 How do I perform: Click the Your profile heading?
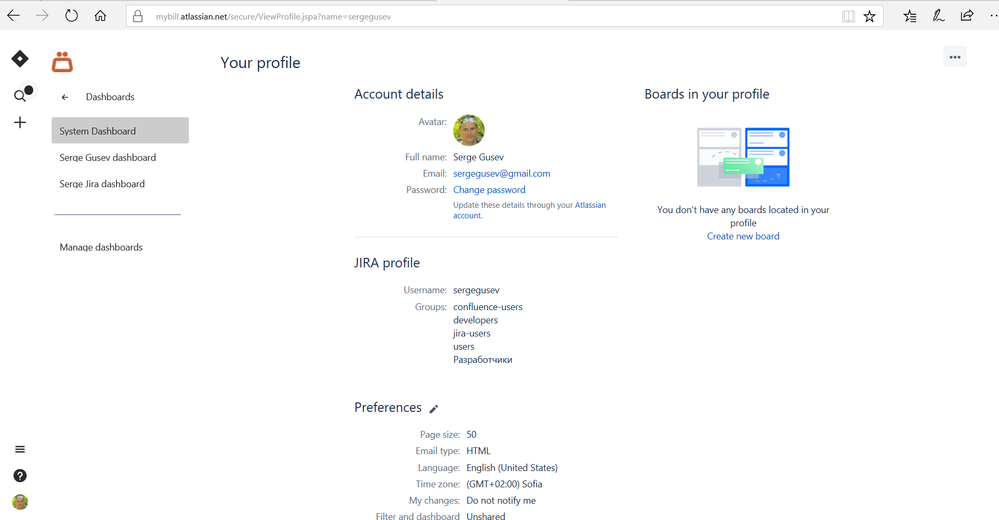pos(260,62)
